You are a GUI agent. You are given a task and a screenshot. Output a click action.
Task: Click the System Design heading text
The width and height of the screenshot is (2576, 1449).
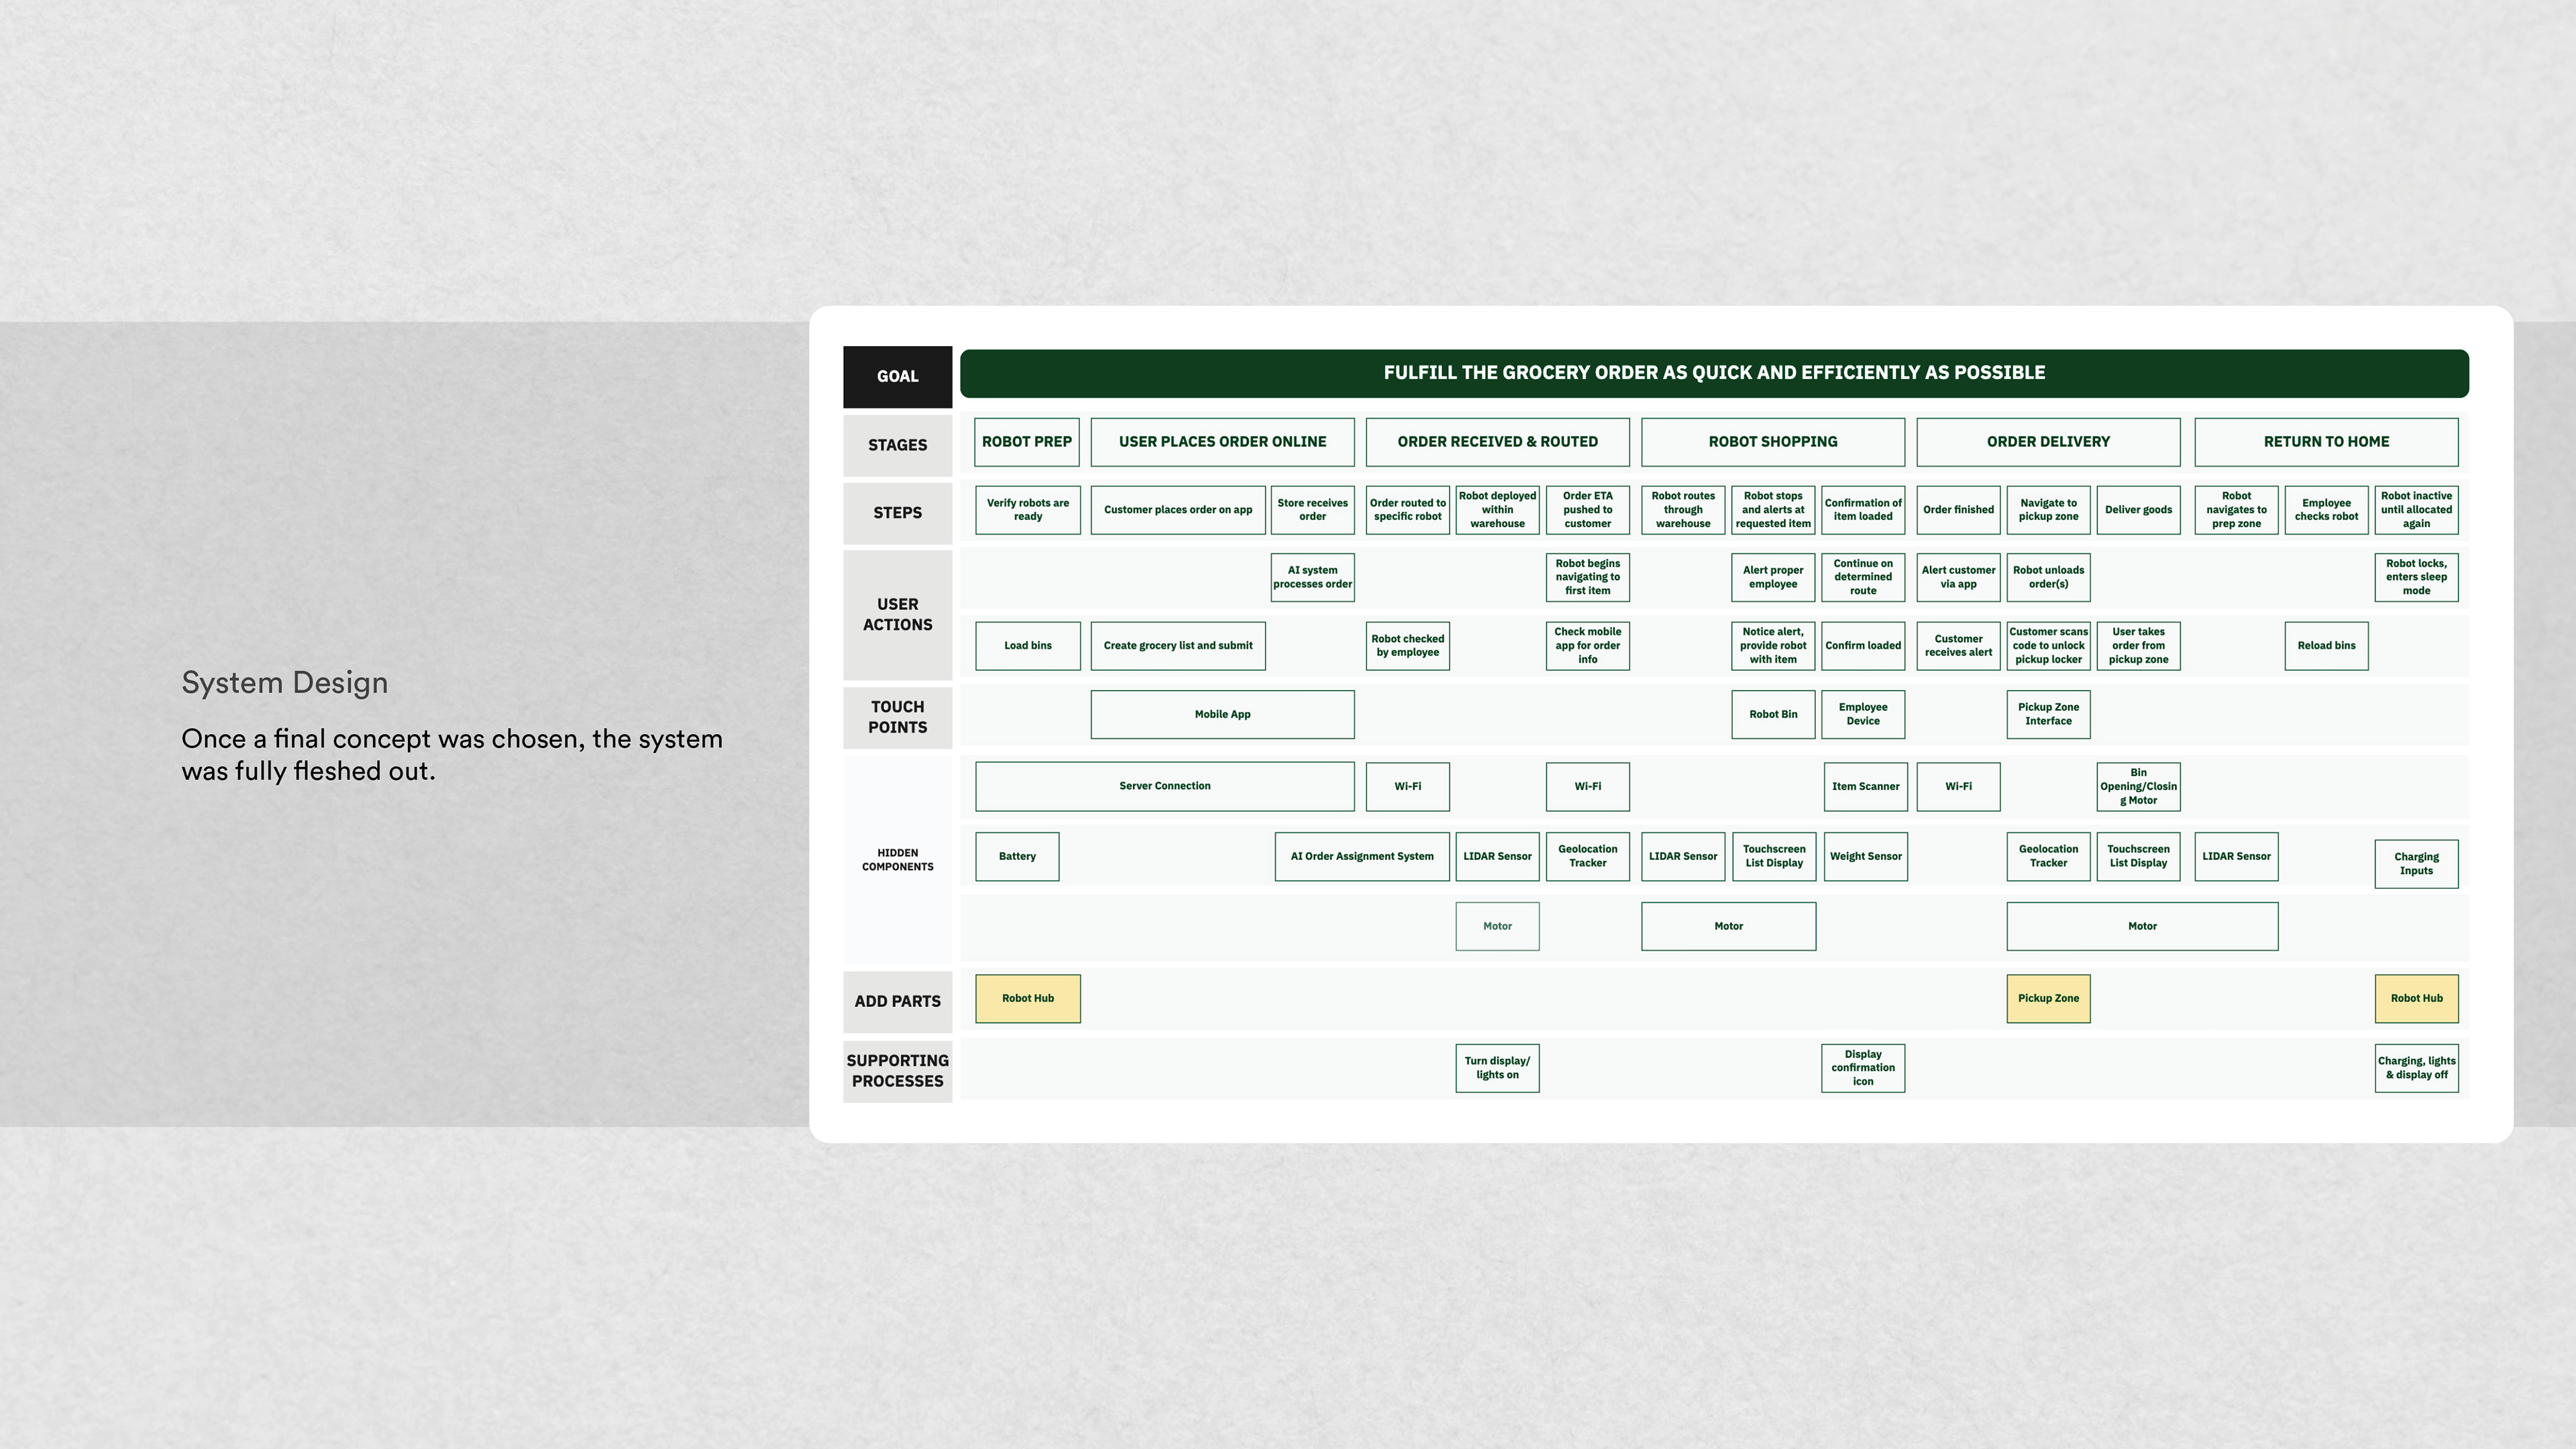tap(285, 683)
